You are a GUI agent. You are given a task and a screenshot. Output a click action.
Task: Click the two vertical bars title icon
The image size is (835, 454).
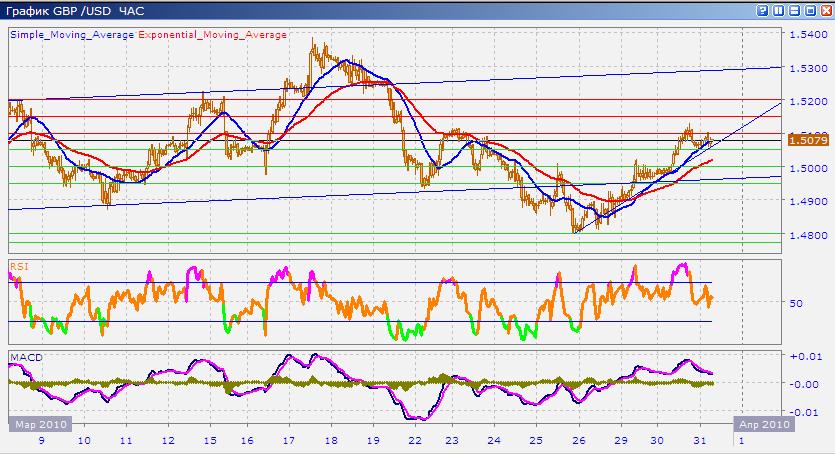[779, 11]
